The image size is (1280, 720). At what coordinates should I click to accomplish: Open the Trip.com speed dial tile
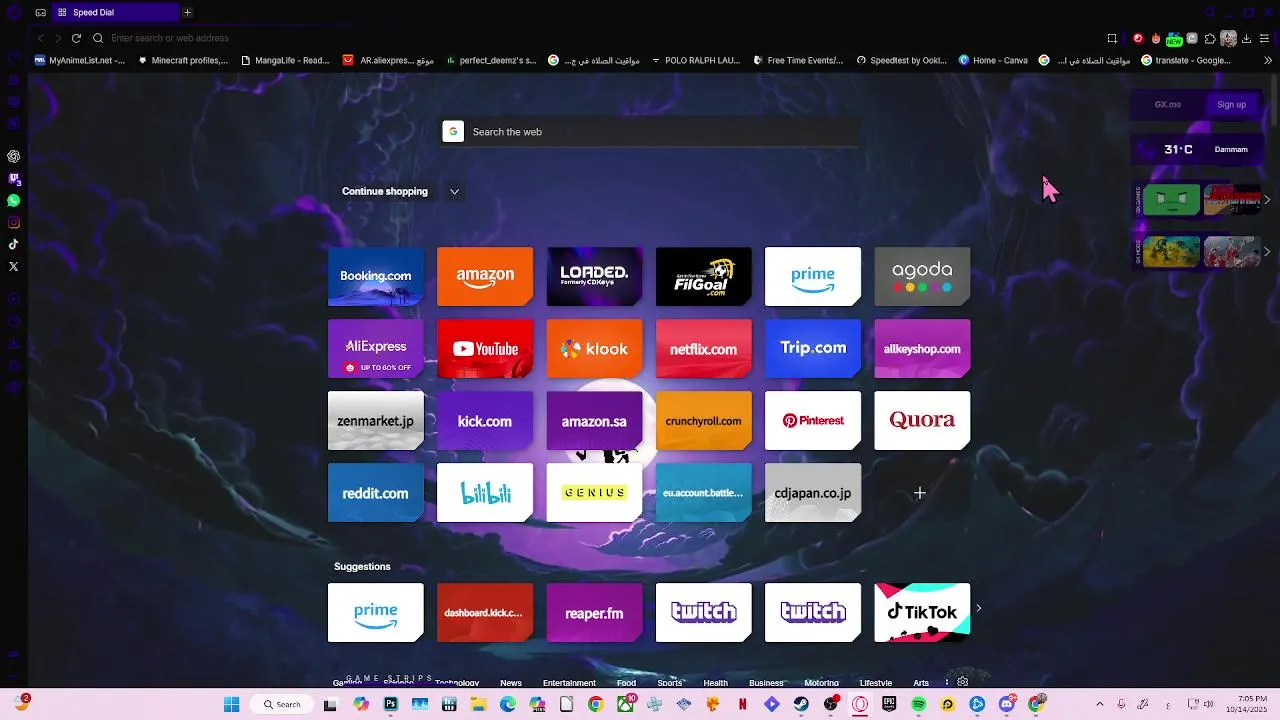pyautogui.click(x=813, y=348)
